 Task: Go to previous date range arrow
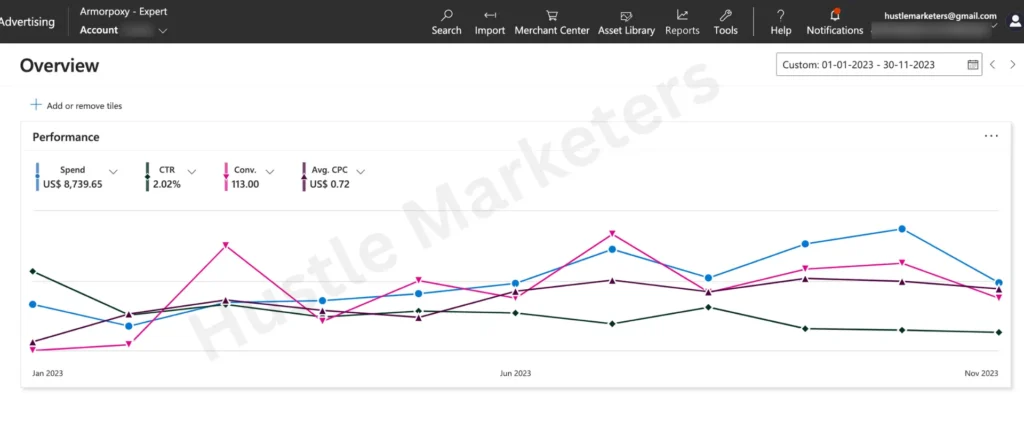pyautogui.click(x=993, y=65)
